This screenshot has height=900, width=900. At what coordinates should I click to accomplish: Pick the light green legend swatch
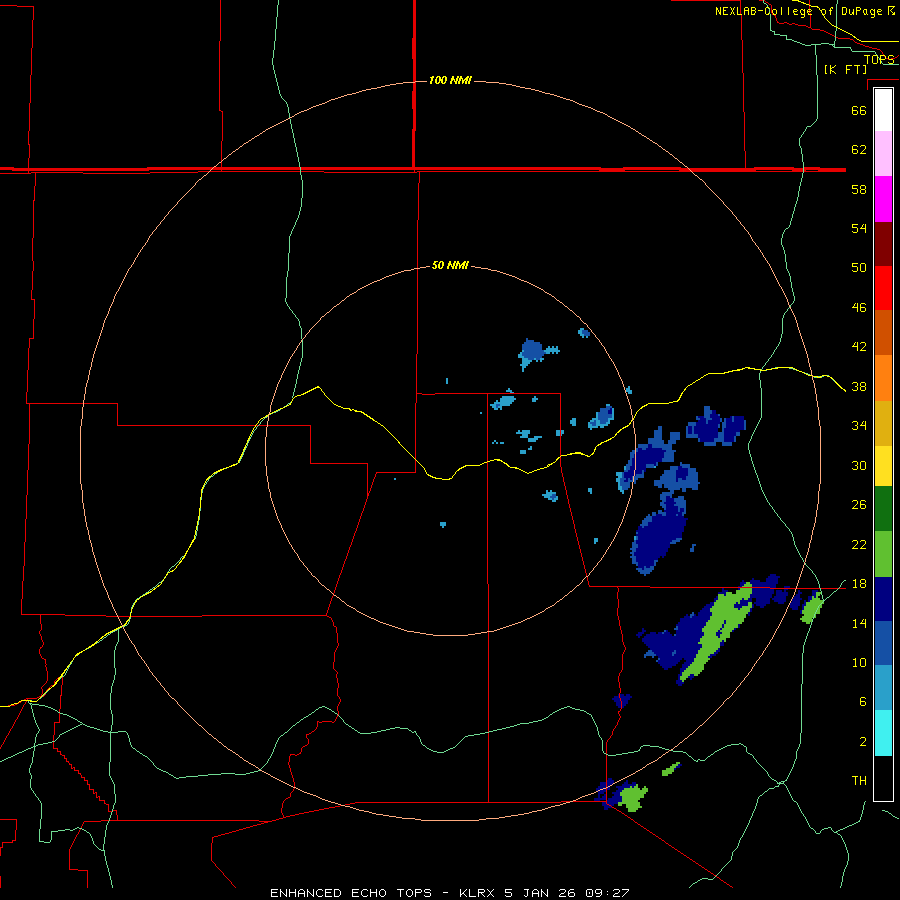coord(883,554)
